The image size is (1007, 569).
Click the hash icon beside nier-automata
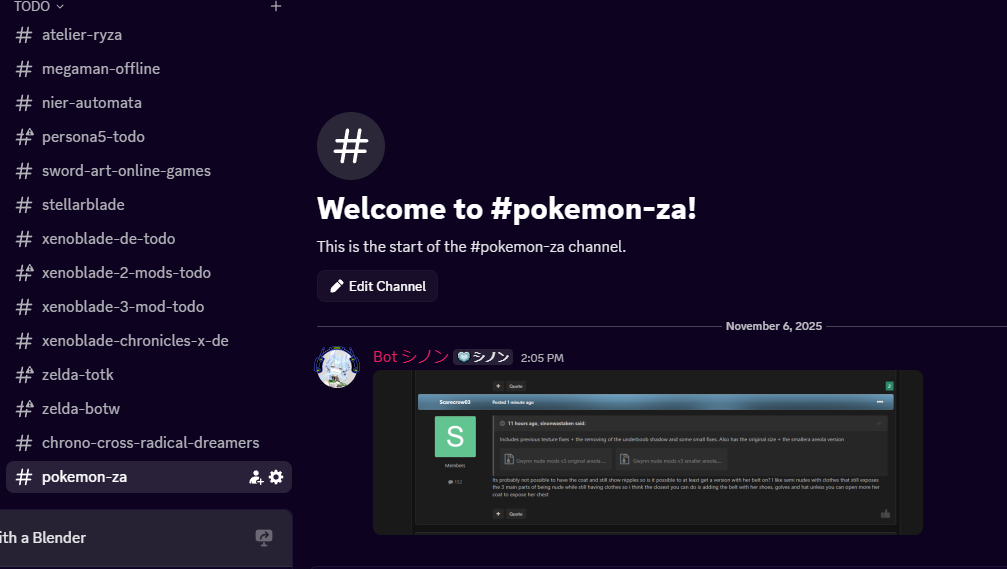tap(24, 103)
